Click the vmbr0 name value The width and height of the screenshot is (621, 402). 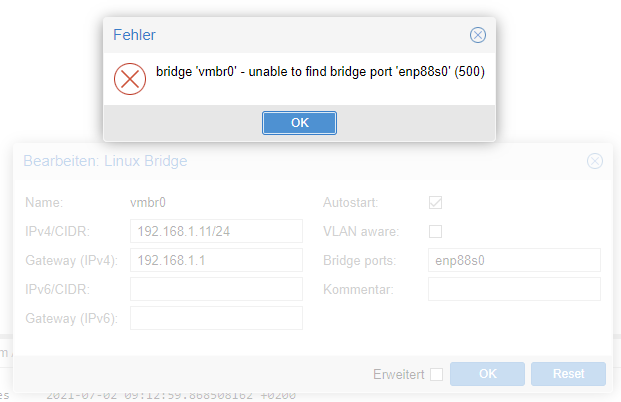click(147, 203)
